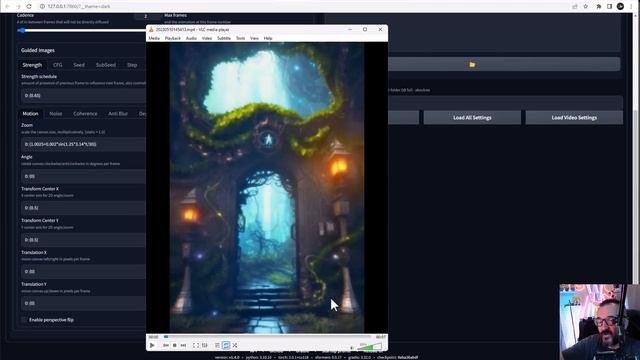This screenshot has width=640, height=360.
Task: Adjust the VLC volume slider
Action: coord(371,347)
